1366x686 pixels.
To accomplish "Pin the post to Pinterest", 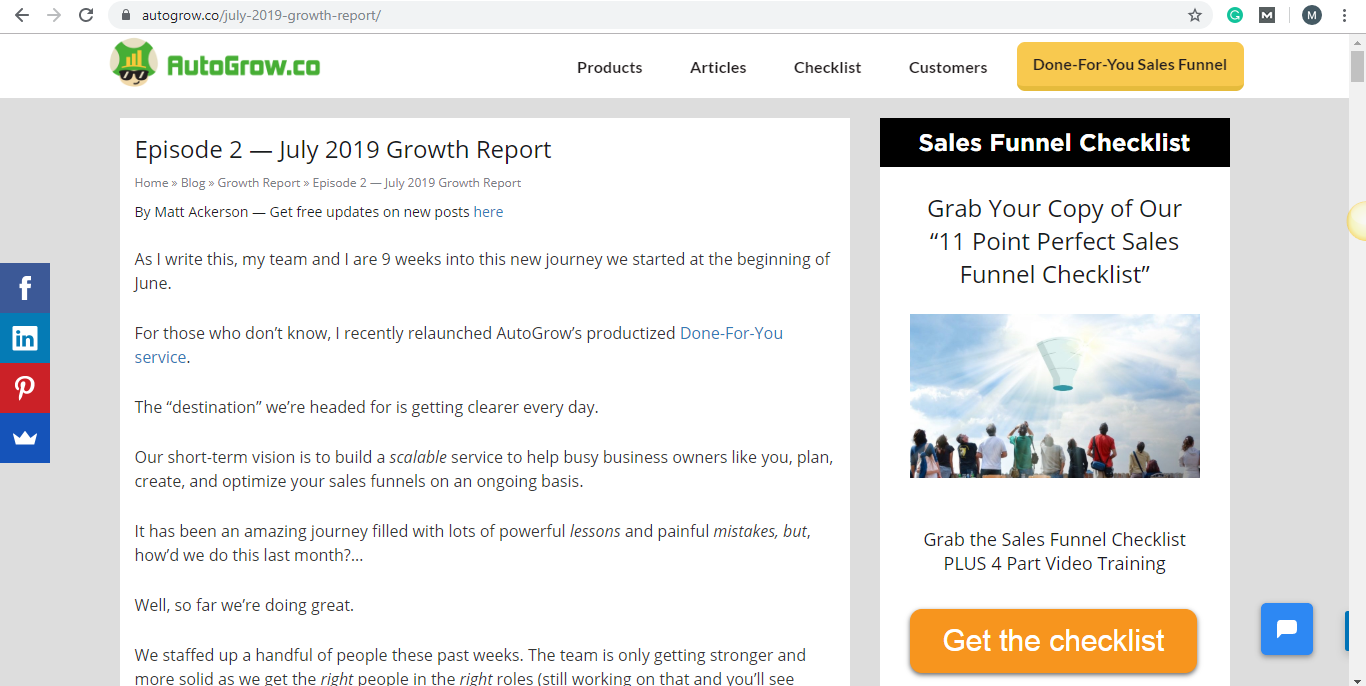I will coord(24,388).
